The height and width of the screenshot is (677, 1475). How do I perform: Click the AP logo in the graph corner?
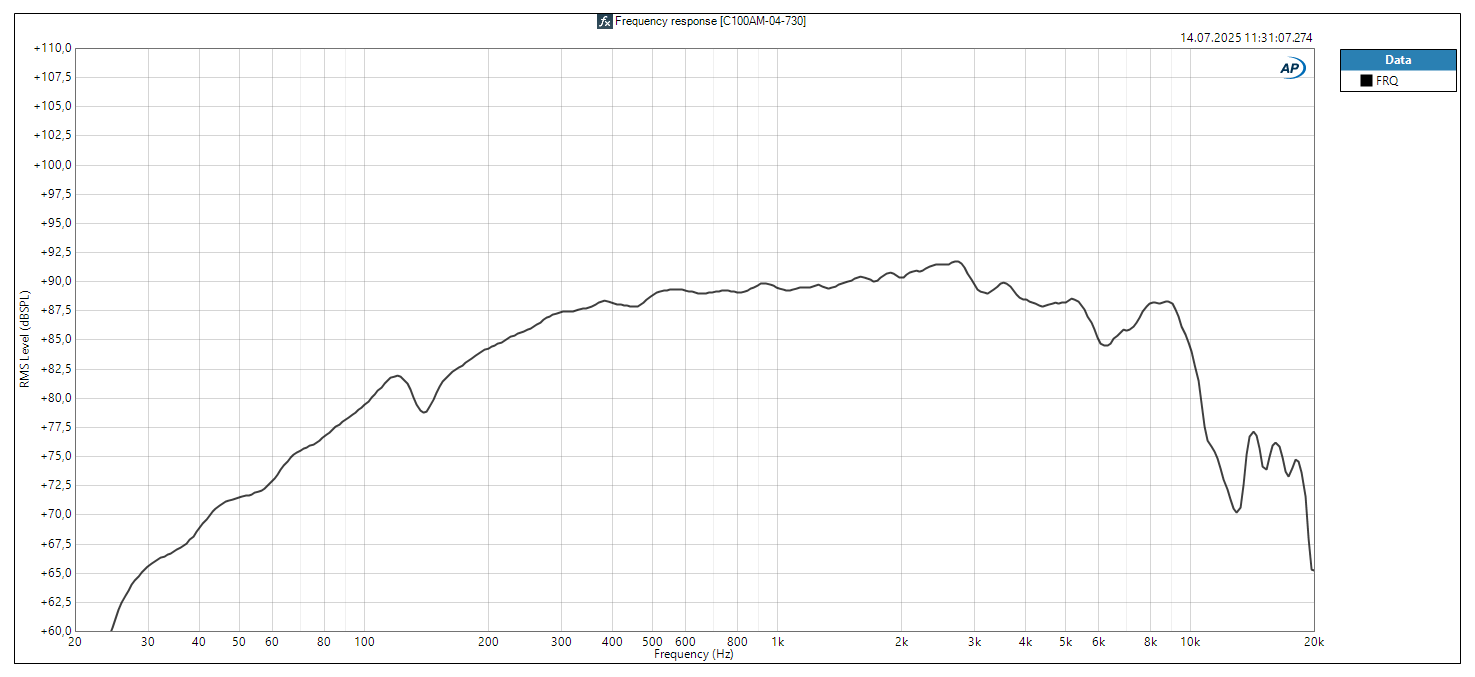1291,68
